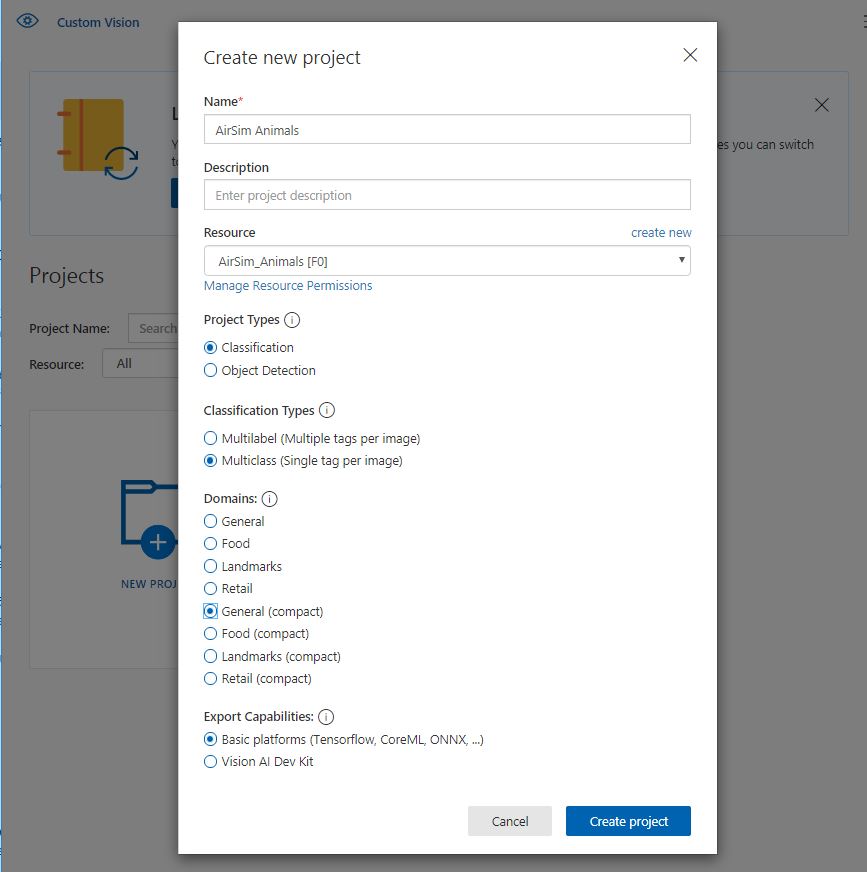Open the background Resource filter All dropdown
This screenshot has width=867, height=872.
(140, 364)
